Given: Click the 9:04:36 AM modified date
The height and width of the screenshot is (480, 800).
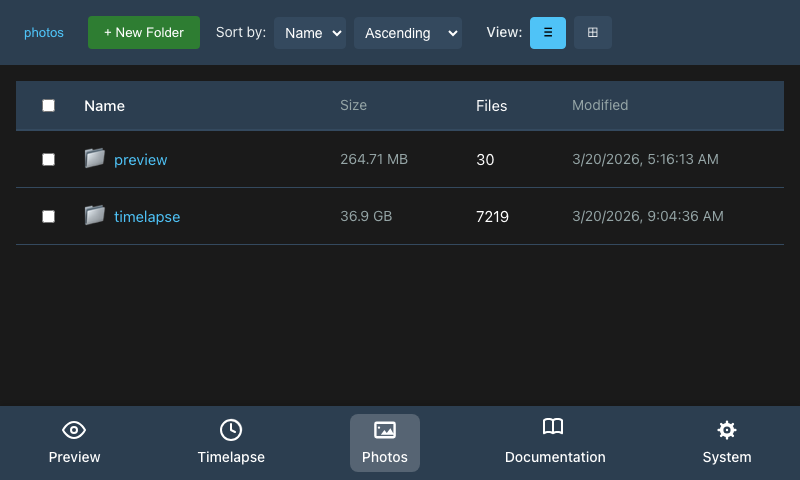Looking at the screenshot, I should (647, 216).
